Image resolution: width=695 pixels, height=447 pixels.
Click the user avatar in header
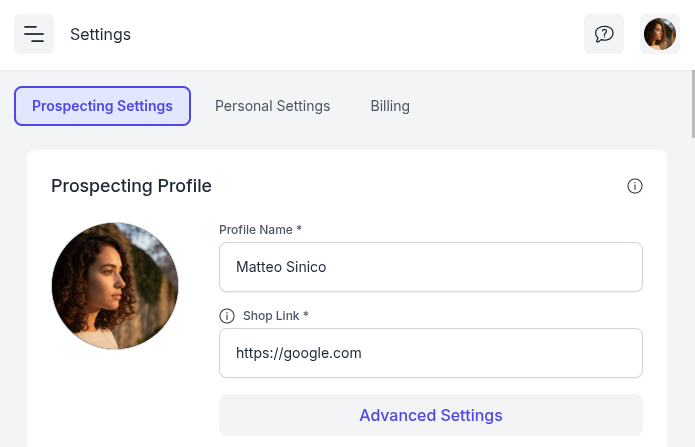coord(660,34)
